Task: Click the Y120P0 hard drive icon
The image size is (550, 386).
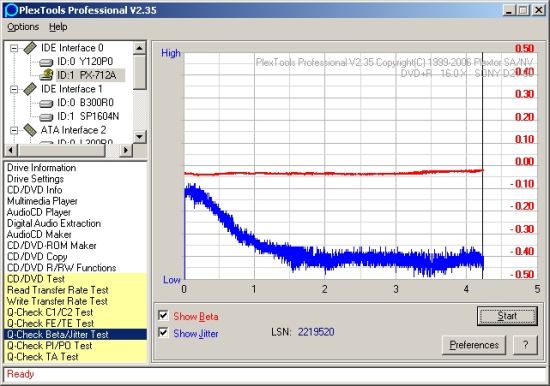Action: [x=46, y=62]
